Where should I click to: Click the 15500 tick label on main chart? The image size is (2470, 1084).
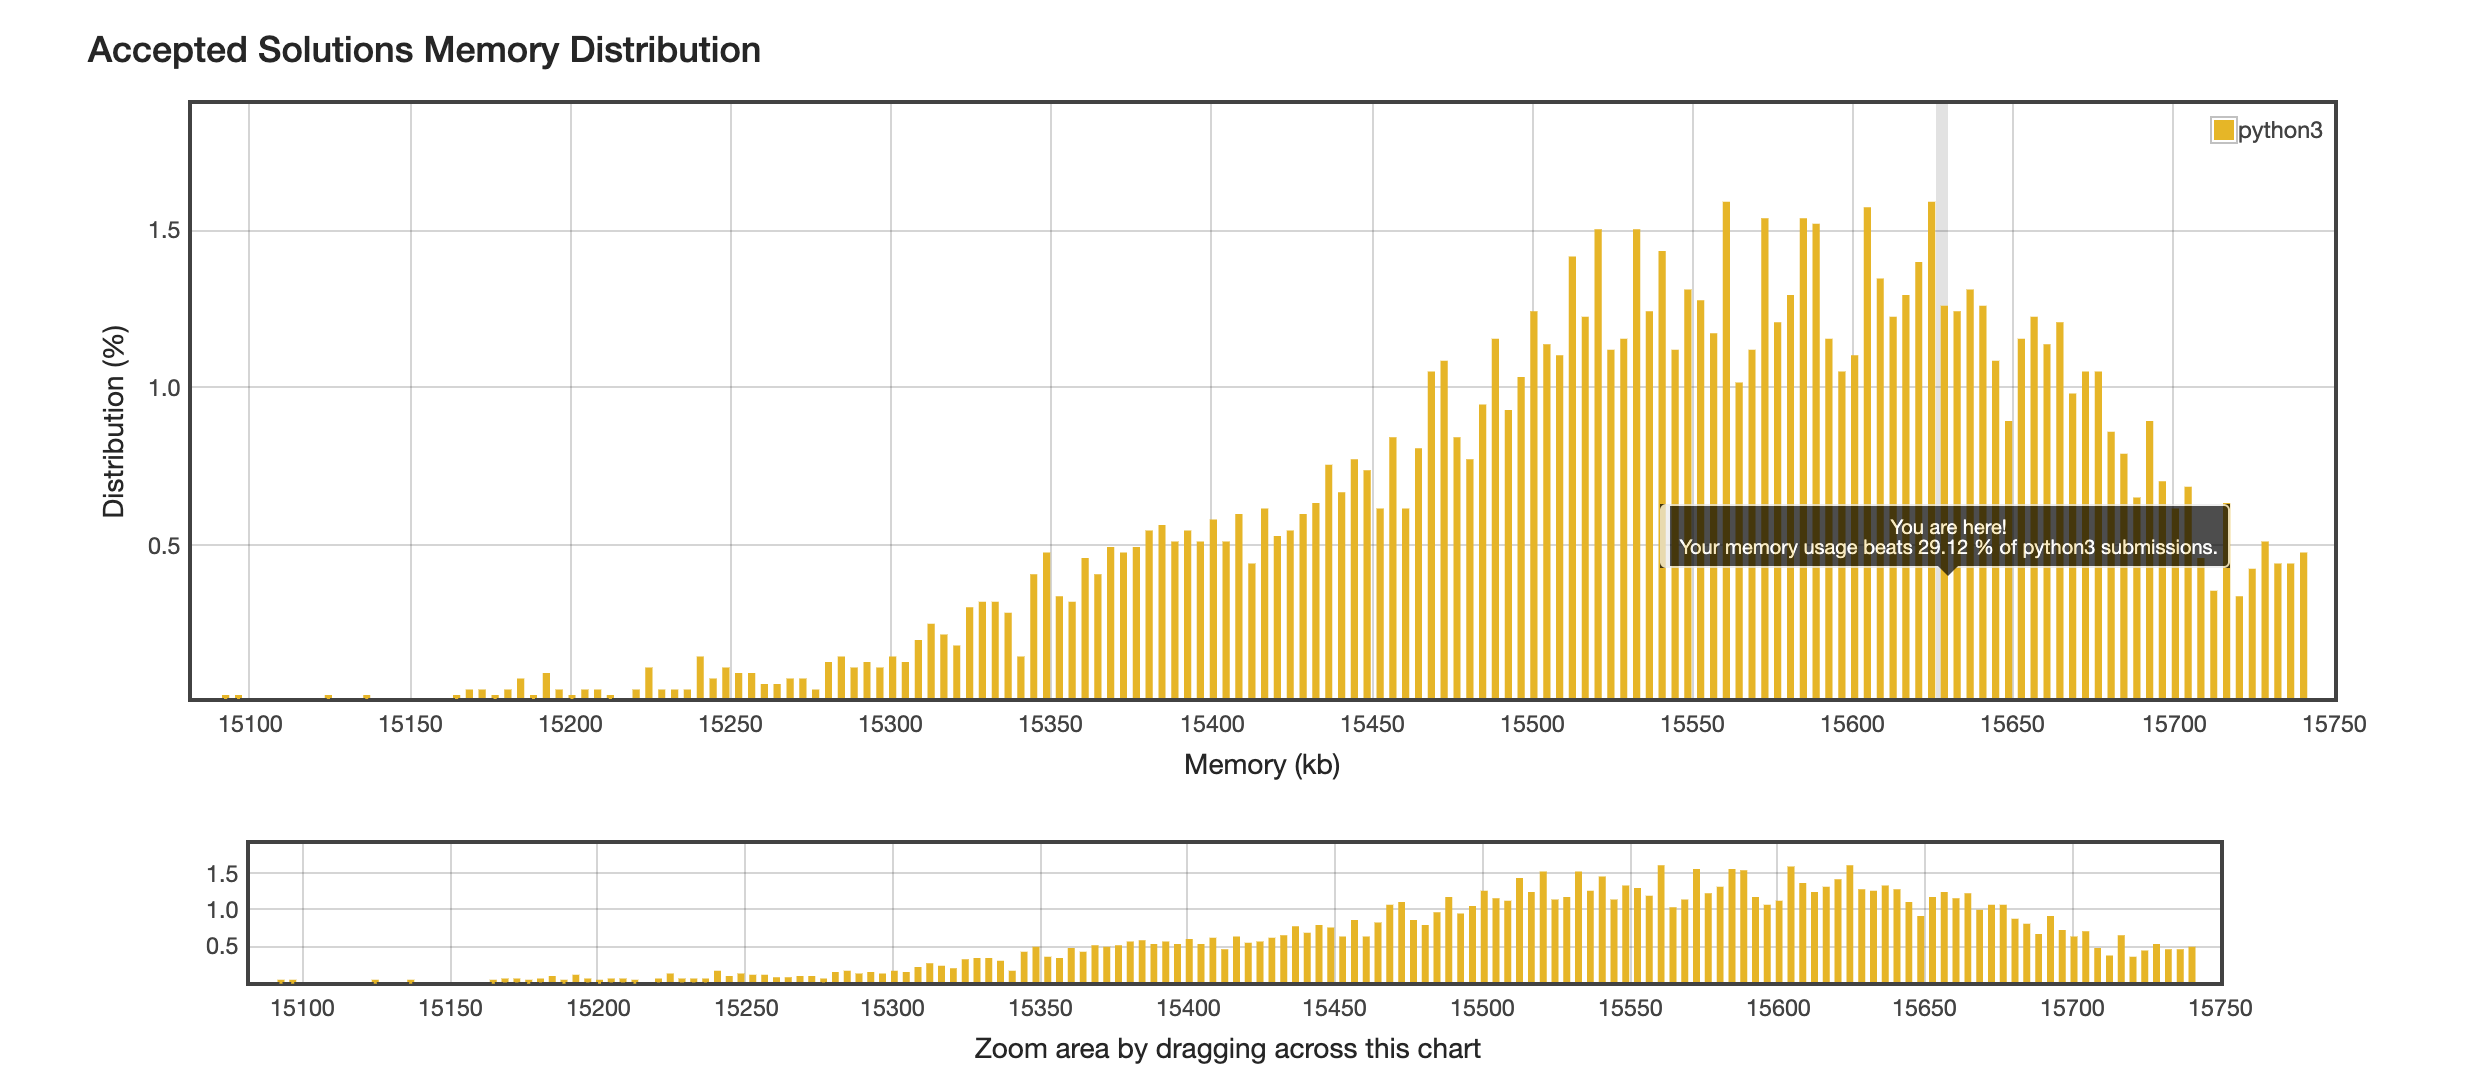1531,725
